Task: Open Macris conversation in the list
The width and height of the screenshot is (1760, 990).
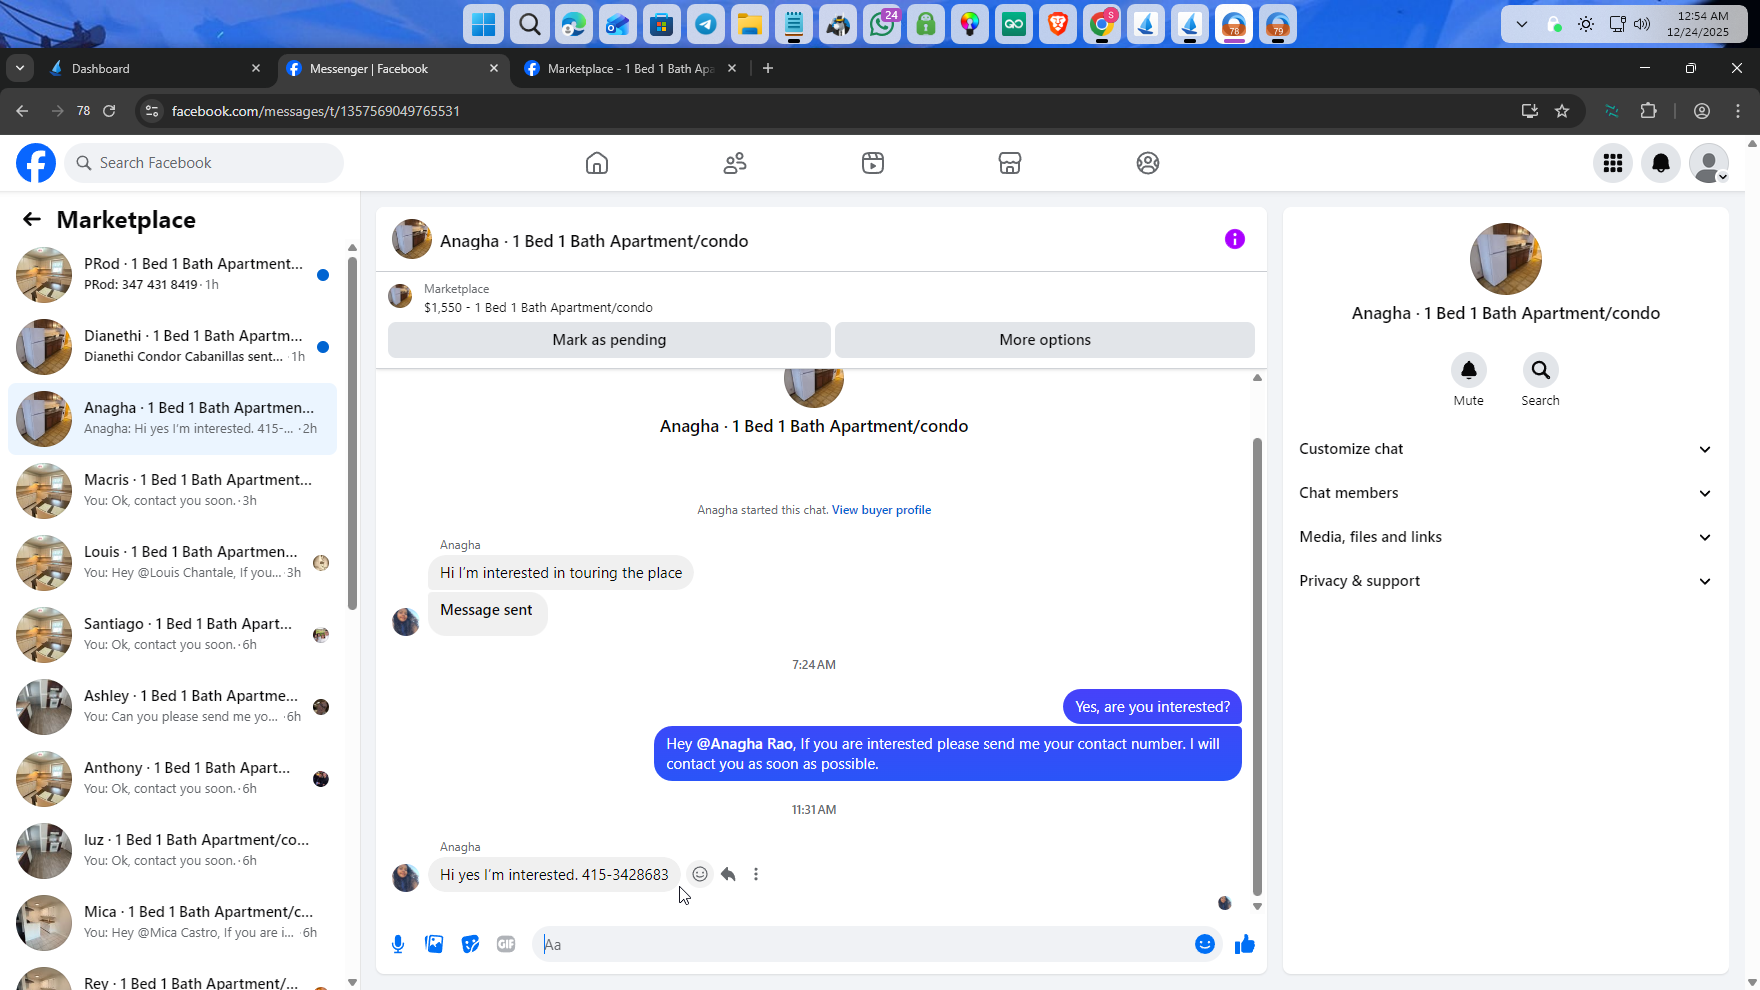Action: pos(172,491)
